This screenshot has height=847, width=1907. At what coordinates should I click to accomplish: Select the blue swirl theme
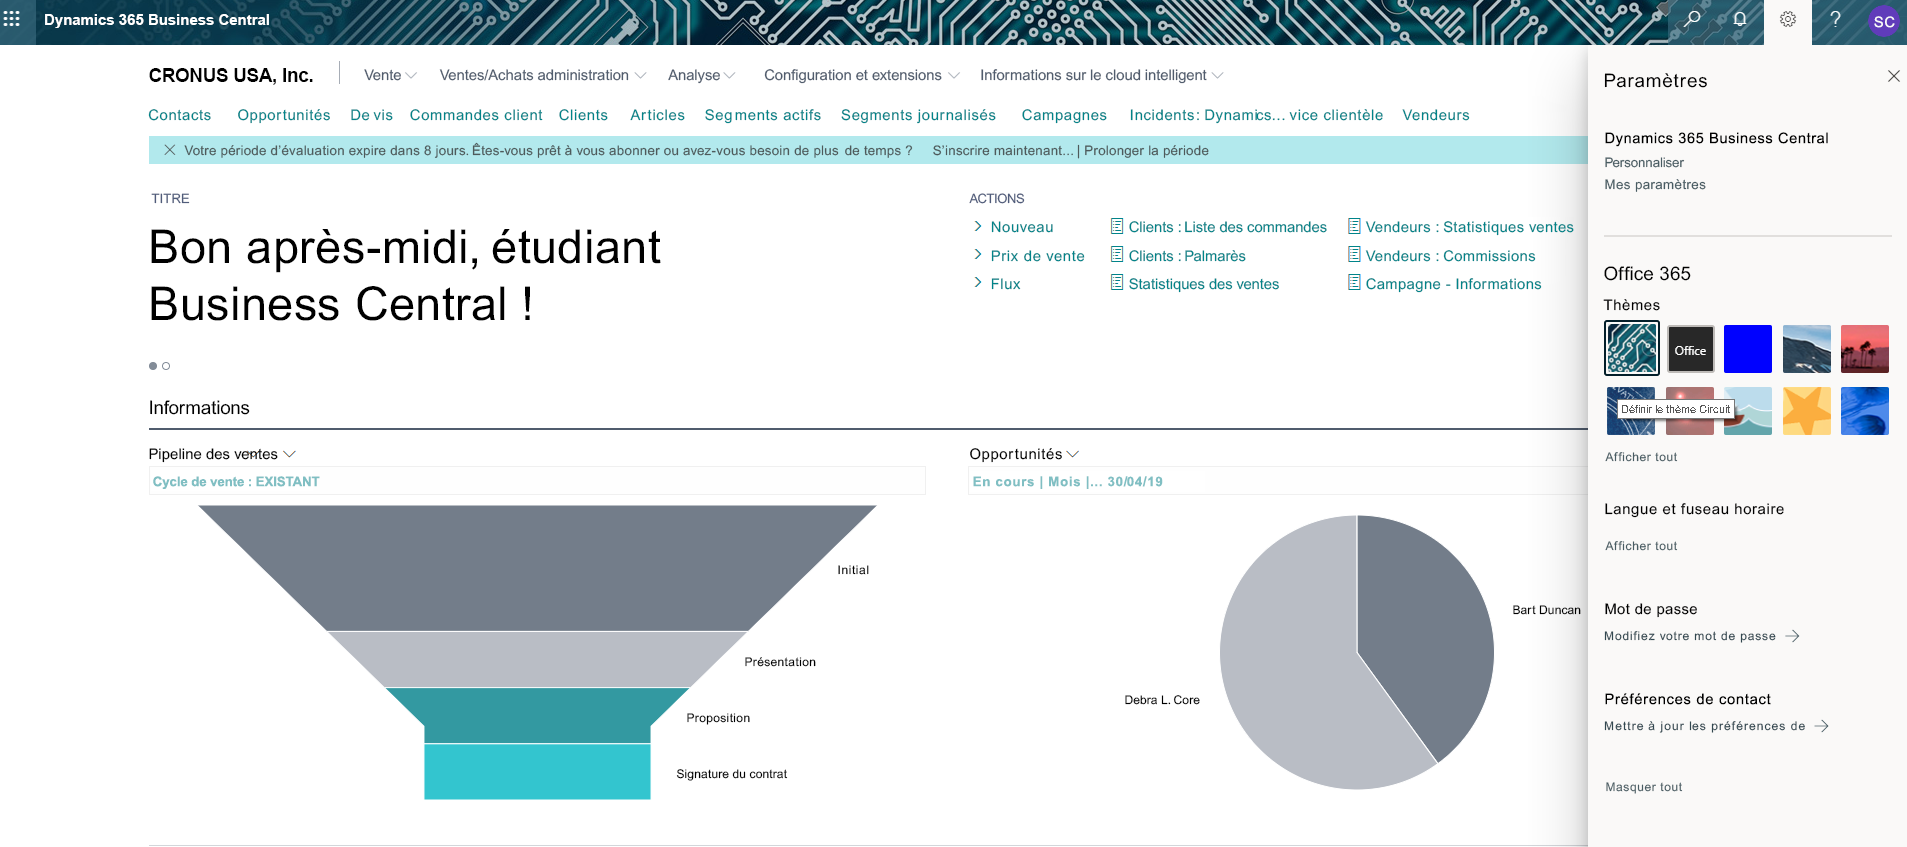(x=1865, y=411)
